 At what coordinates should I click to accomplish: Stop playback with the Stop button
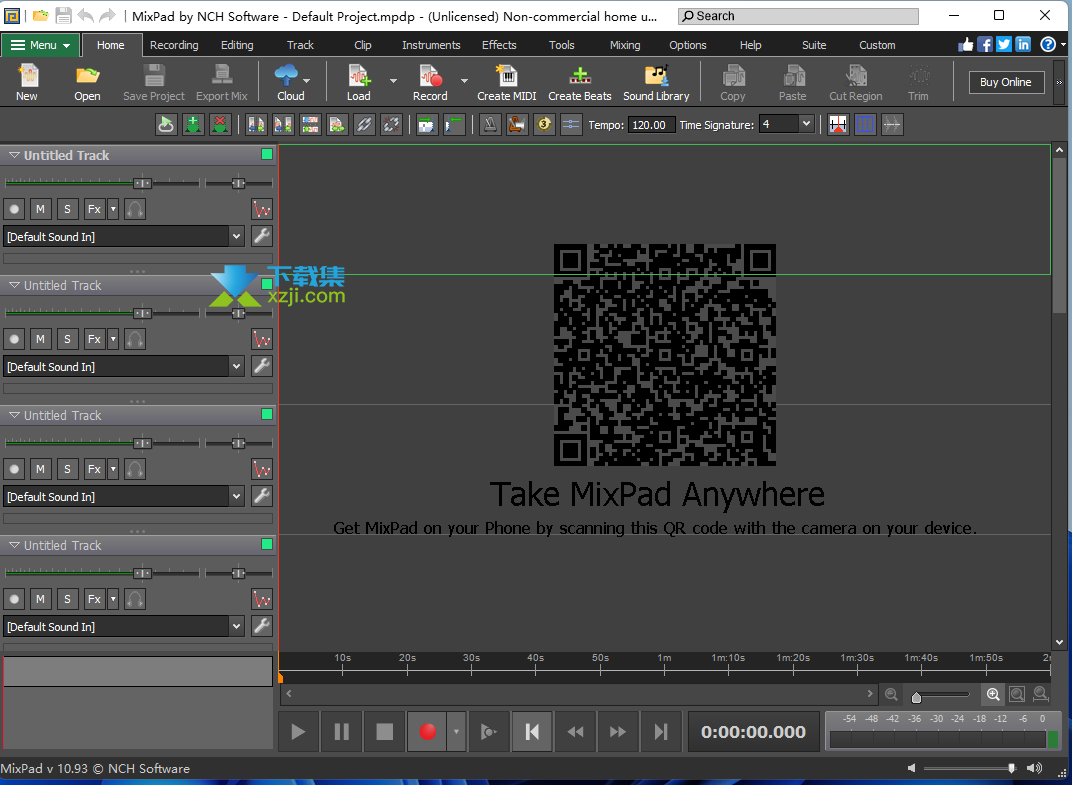point(384,732)
